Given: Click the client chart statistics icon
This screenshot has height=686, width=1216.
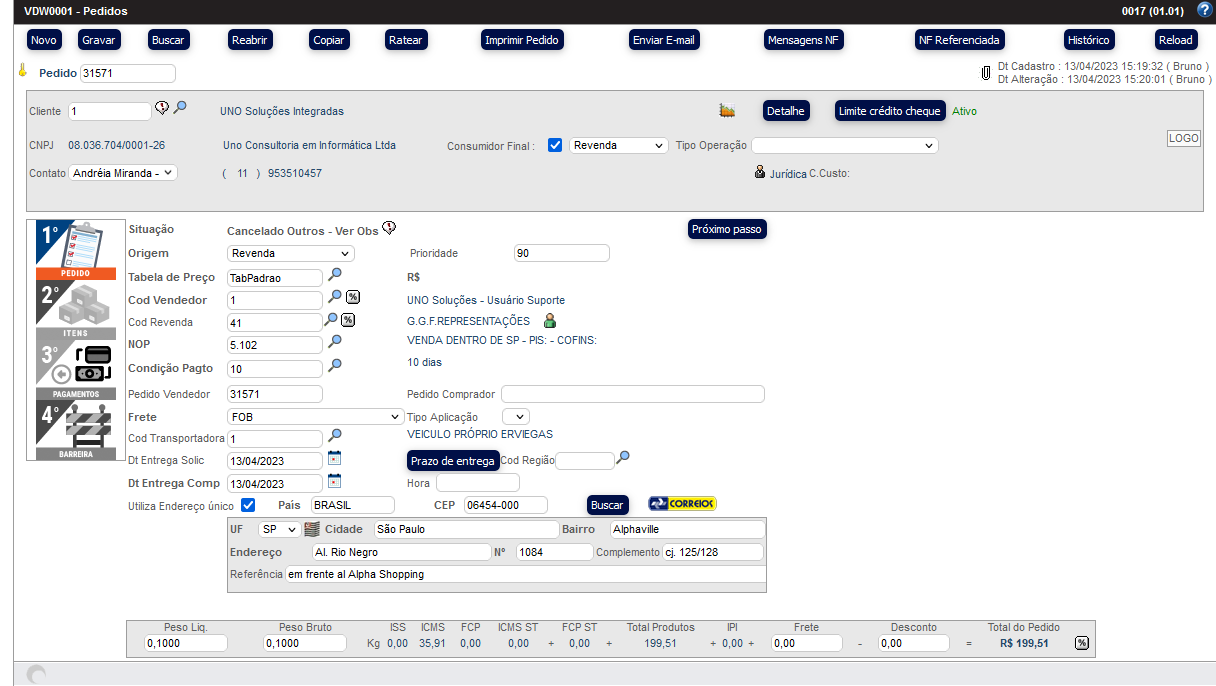Looking at the screenshot, I should tap(727, 111).
